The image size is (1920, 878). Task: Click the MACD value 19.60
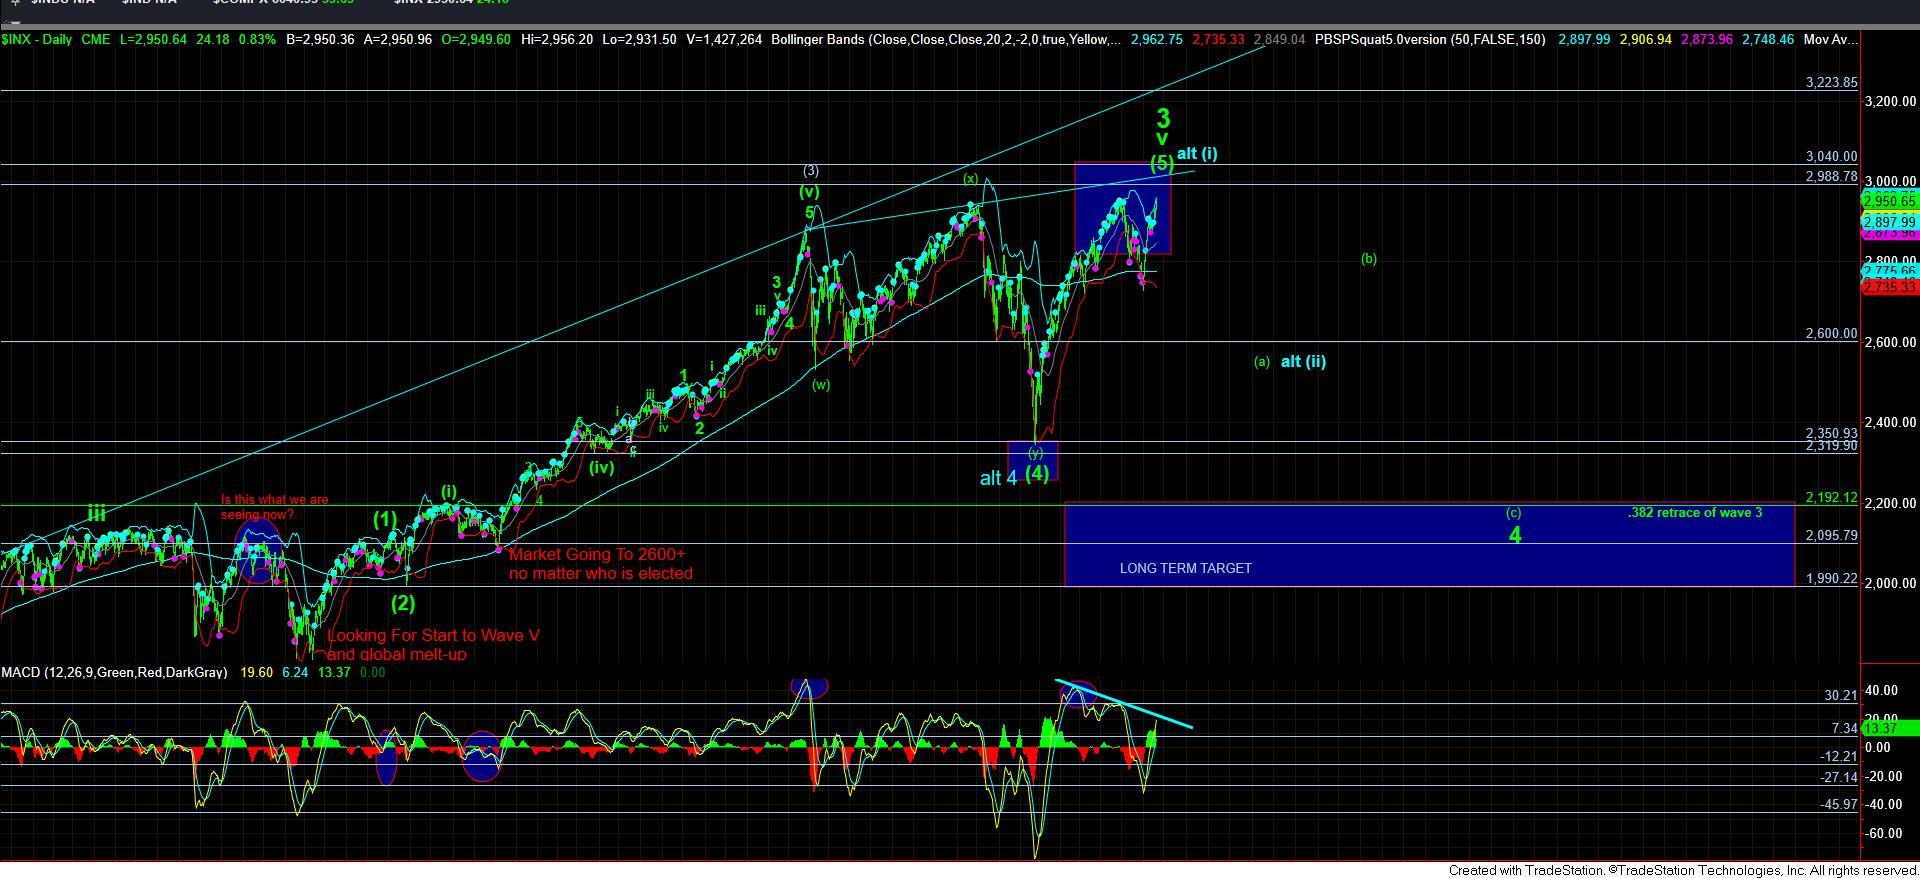click(x=256, y=673)
